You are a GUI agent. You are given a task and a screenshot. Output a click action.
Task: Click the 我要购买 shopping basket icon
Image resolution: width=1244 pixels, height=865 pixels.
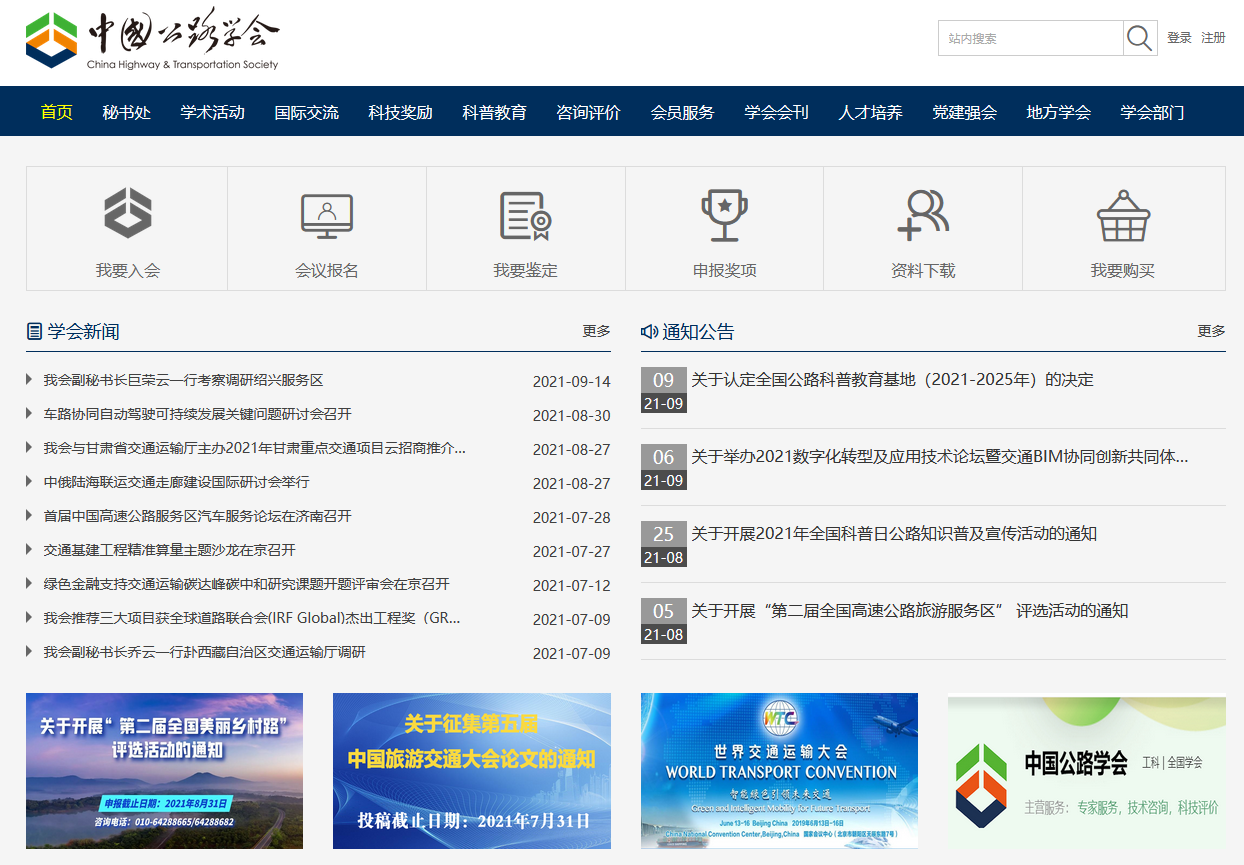point(1122,216)
